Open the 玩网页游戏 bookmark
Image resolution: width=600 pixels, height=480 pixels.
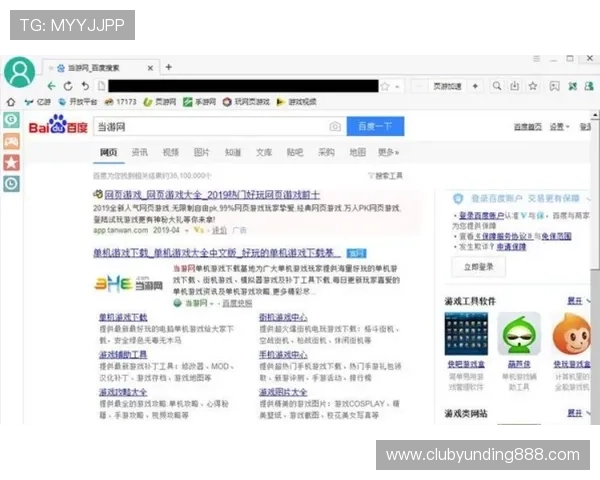(246, 102)
